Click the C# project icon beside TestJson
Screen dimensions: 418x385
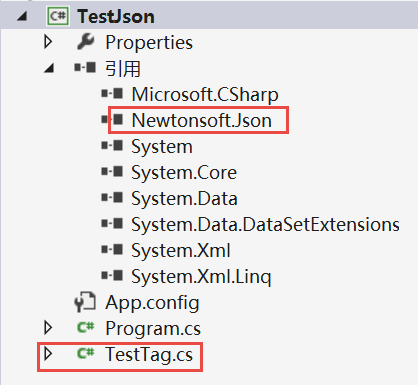click(58, 16)
